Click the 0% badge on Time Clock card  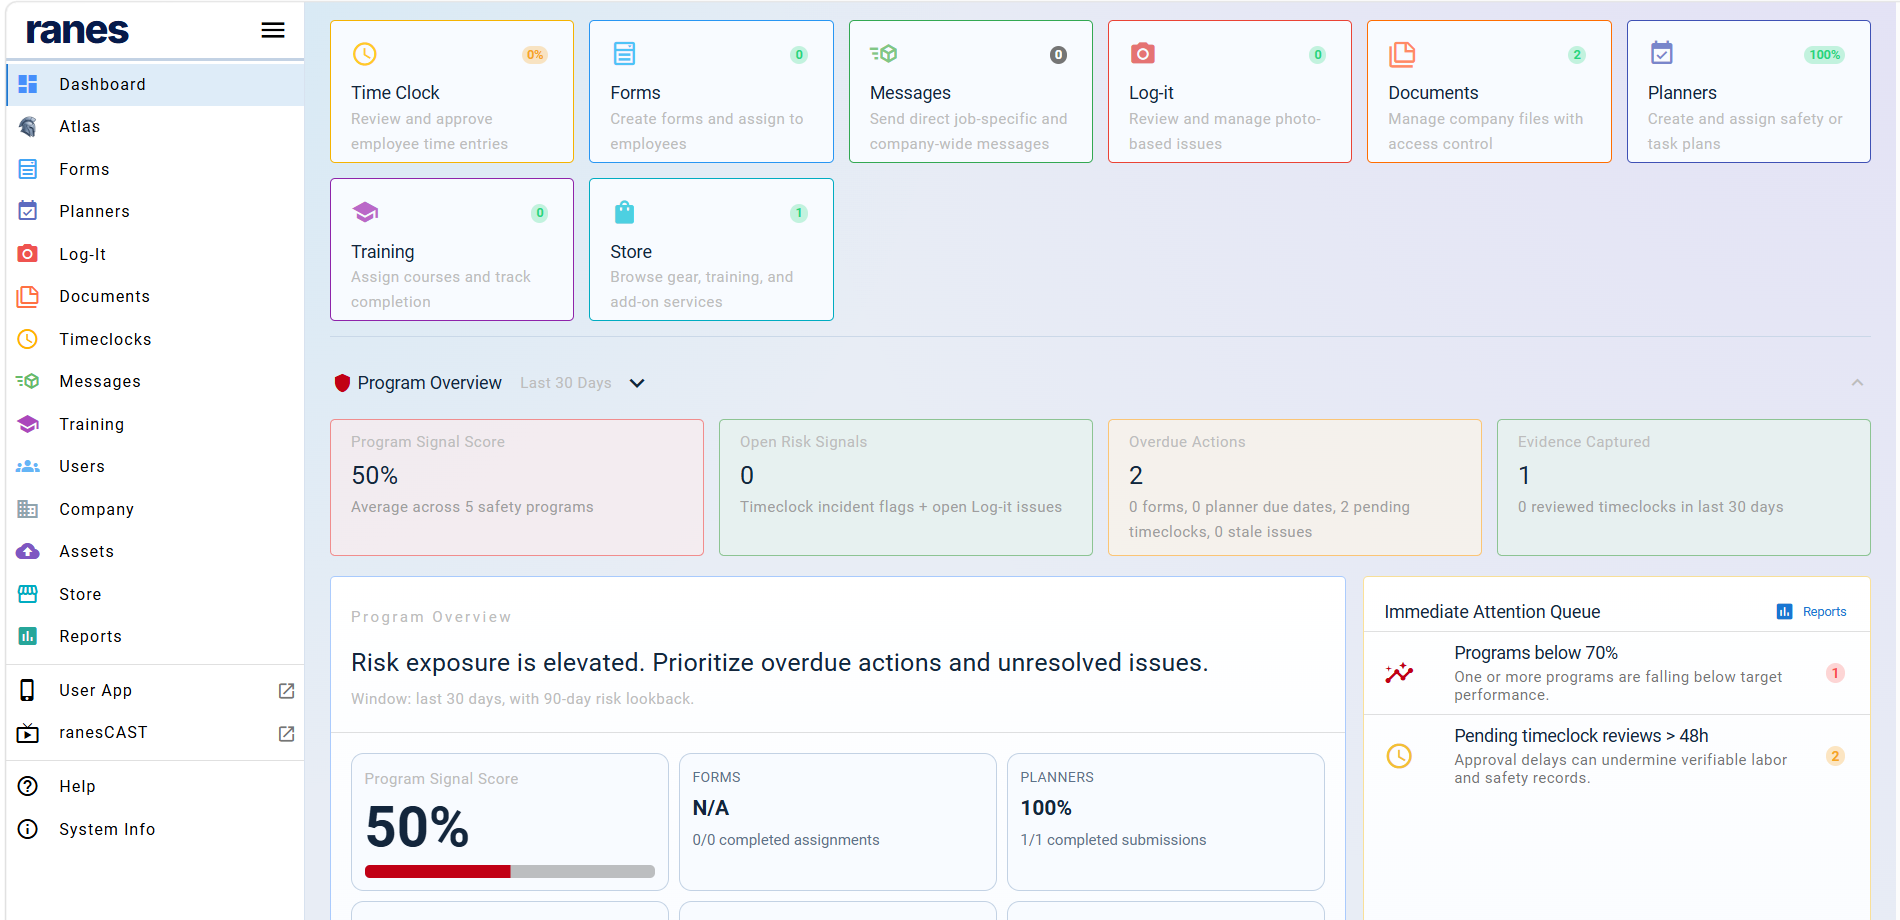[x=535, y=55]
